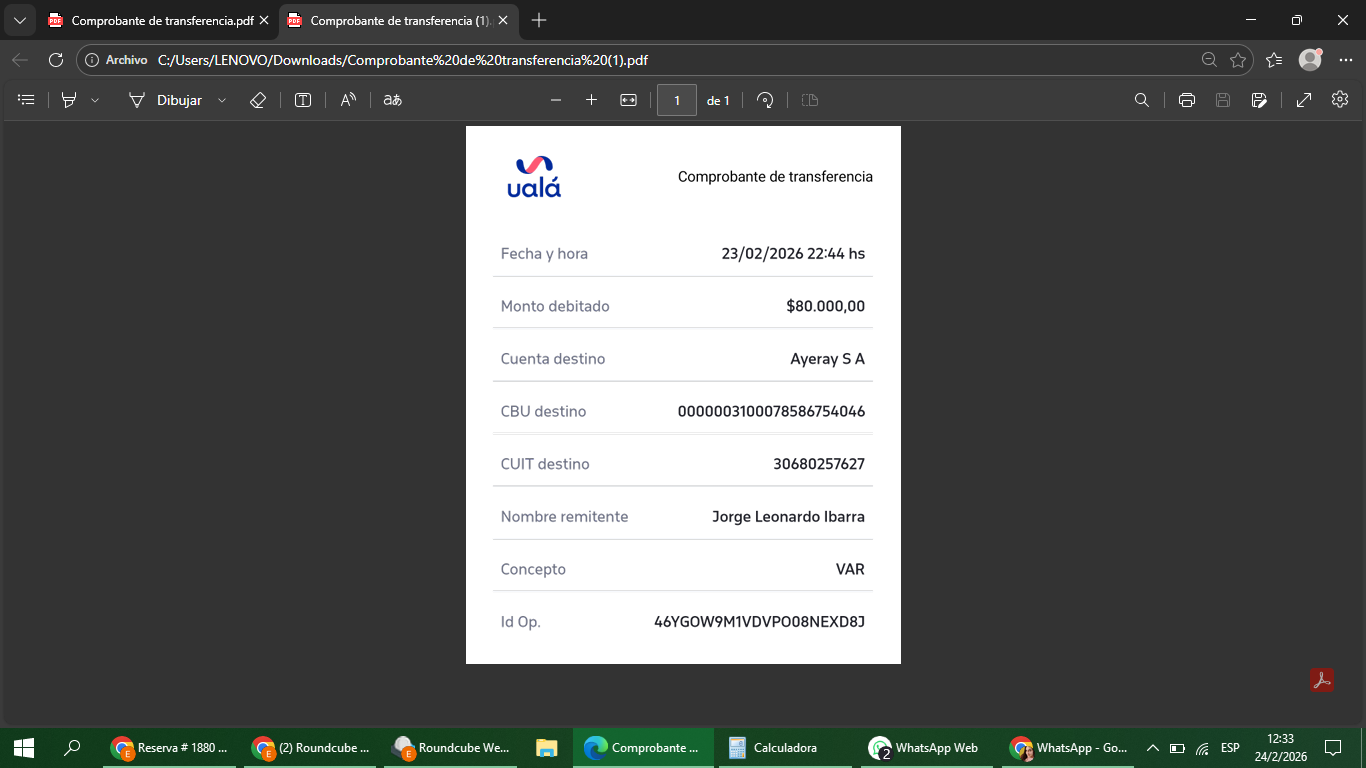Enter full screen mode

(1304, 100)
